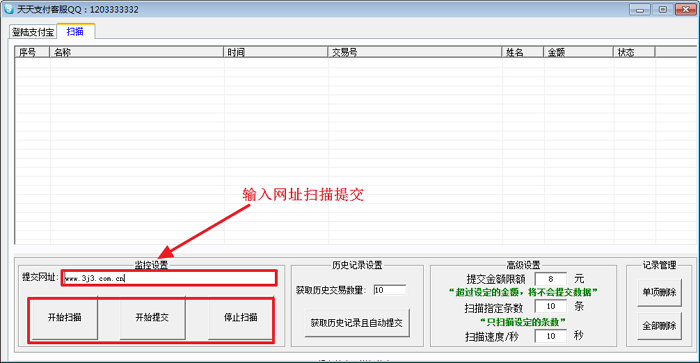Click 获取历史记录且自动提交 button
The height and width of the screenshot is (363, 700).
pos(357,322)
